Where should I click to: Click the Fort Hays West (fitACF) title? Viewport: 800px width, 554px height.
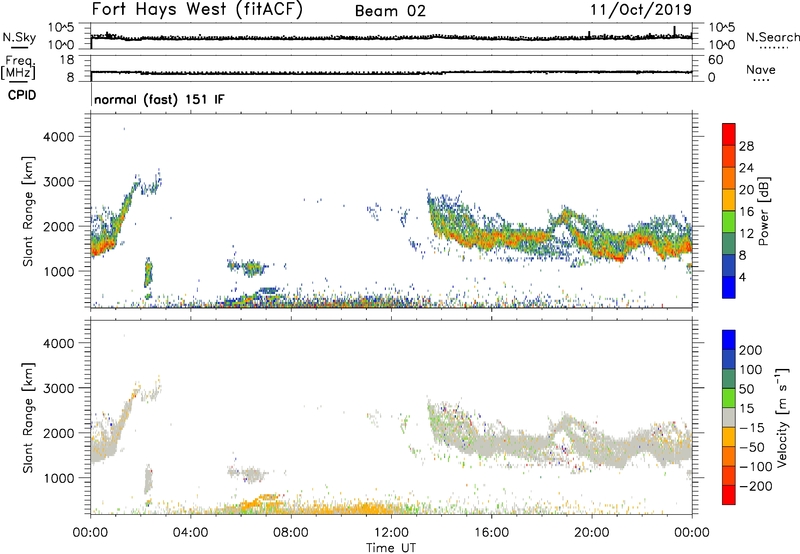click(x=197, y=9)
